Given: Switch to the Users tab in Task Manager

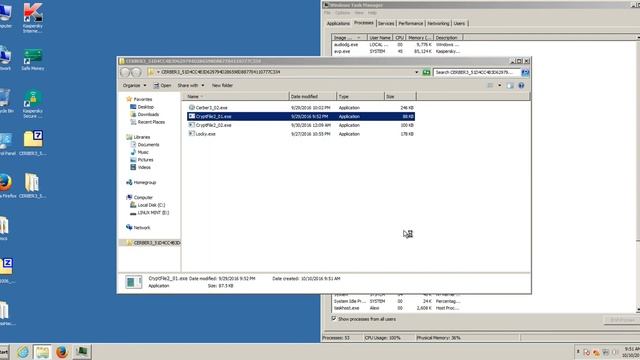Looking at the screenshot, I should pyautogui.click(x=459, y=24).
